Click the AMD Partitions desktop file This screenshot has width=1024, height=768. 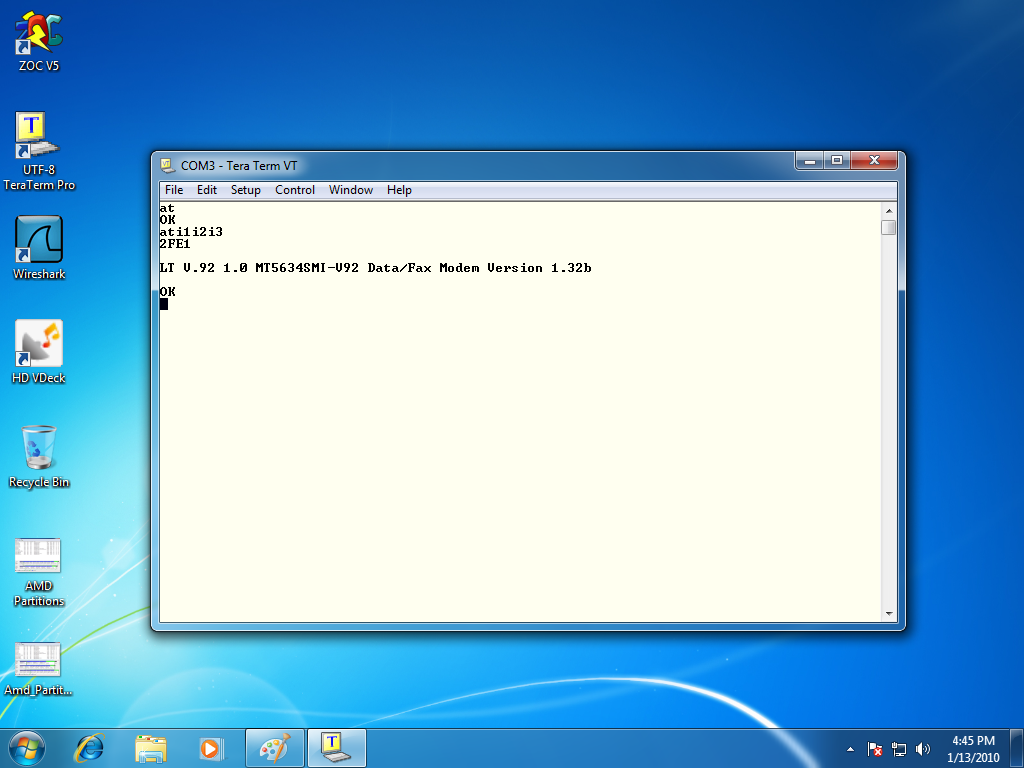click(39, 557)
